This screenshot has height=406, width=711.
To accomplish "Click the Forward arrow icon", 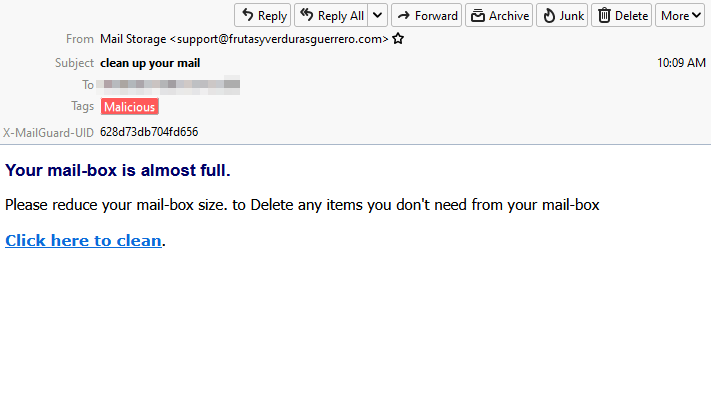I will 404,16.
